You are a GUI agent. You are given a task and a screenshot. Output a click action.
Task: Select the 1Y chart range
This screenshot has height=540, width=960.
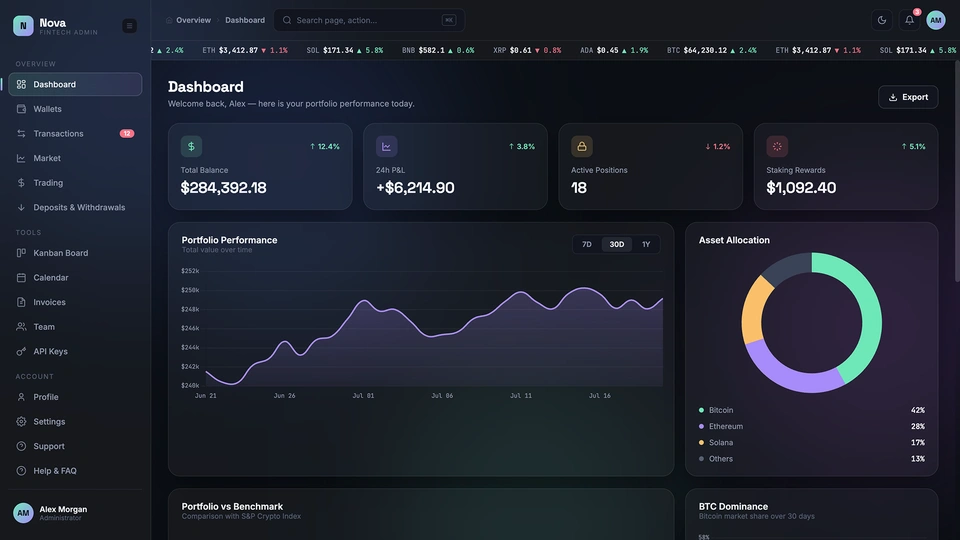tap(646, 244)
